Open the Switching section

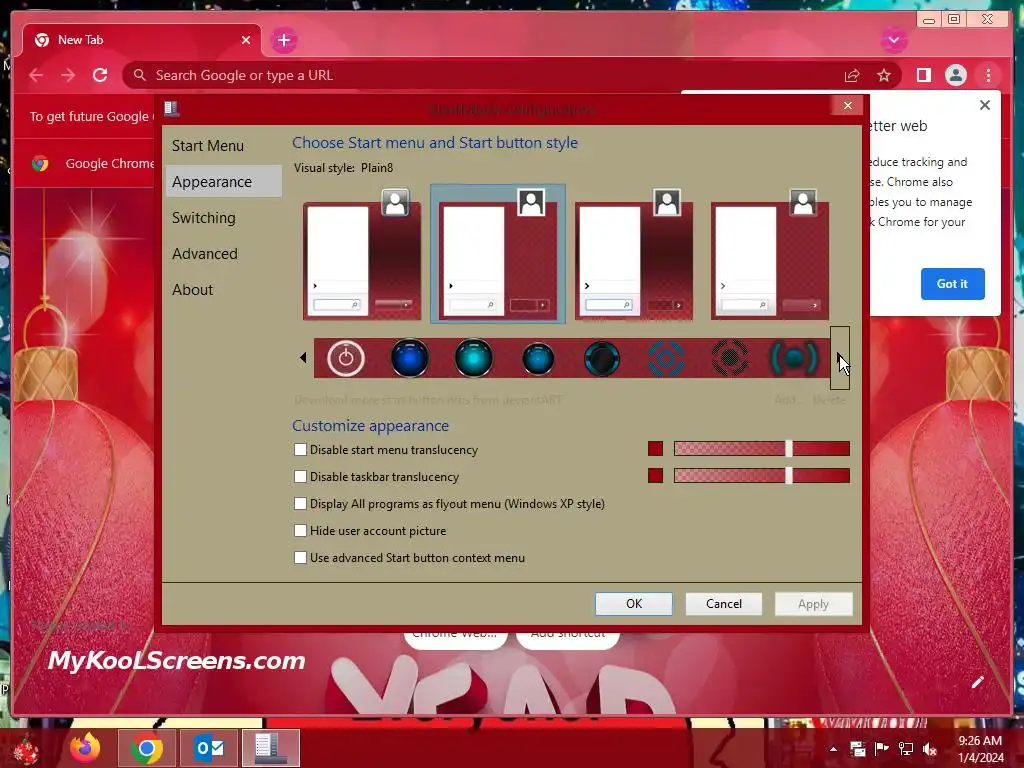(x=223, y=217)
